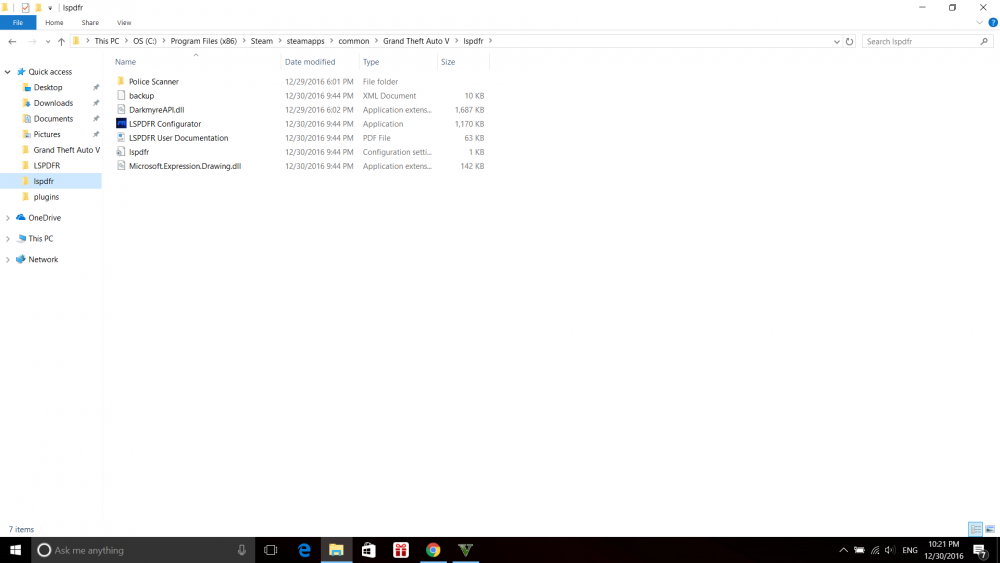Open Windows Start menu
This screenshot has width=1000, height=563.
pos(15,550)
